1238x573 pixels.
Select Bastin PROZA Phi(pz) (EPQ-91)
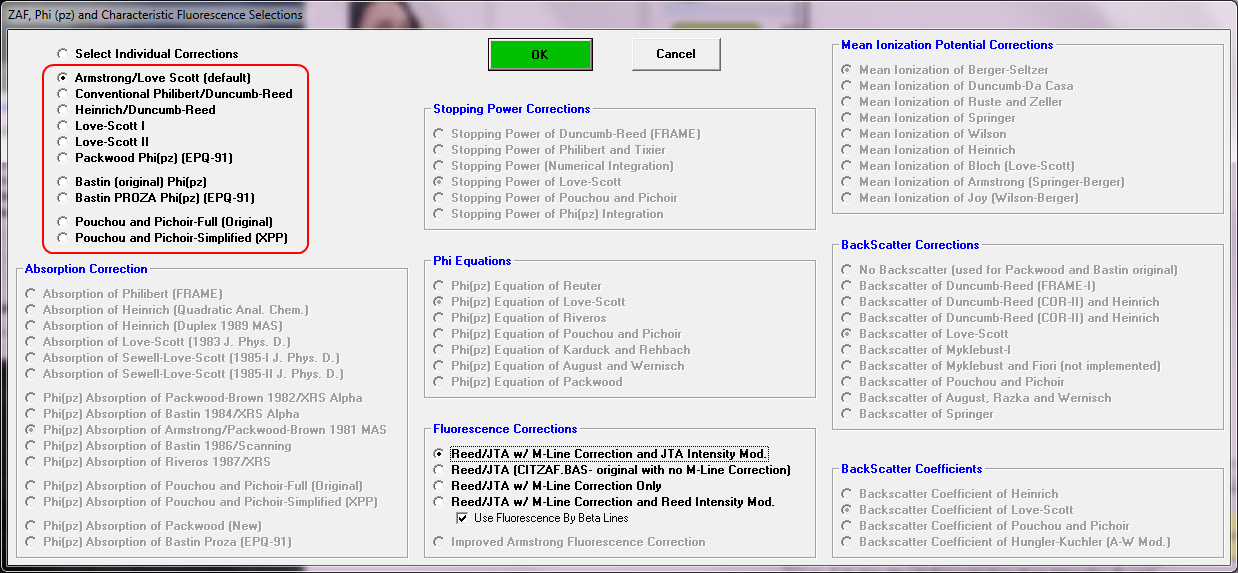coord(64,198)
